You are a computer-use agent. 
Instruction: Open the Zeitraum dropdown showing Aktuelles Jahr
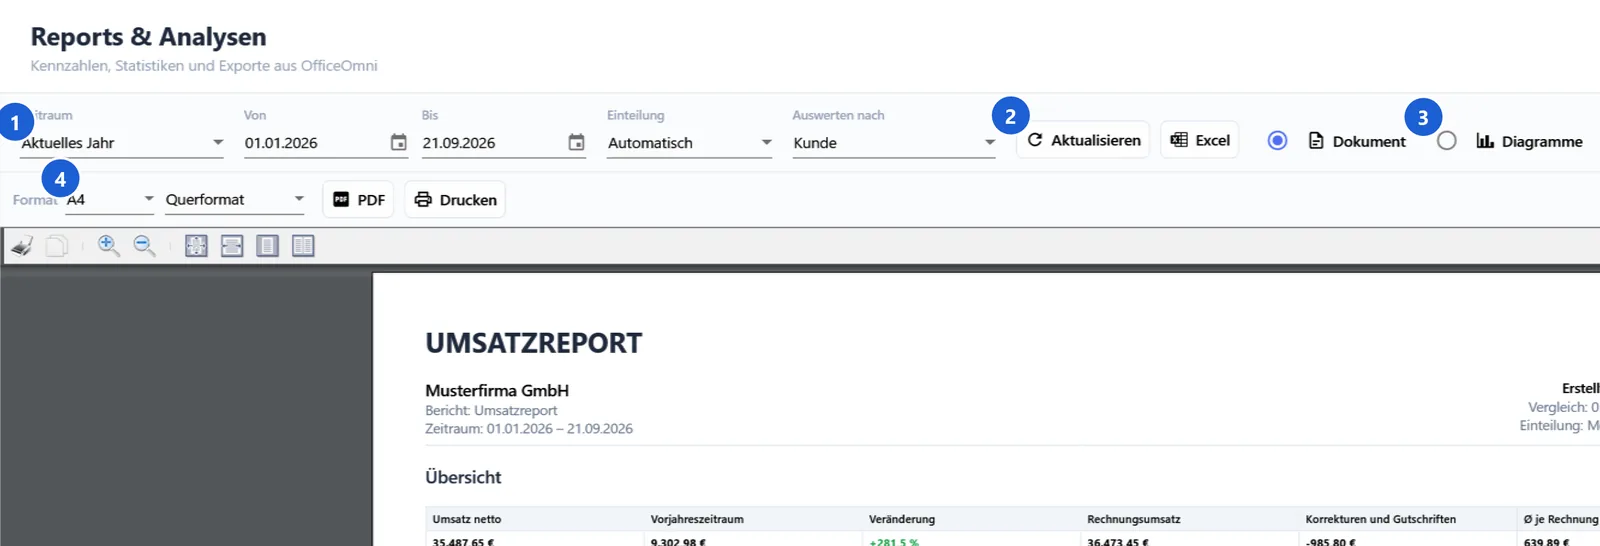[122, 143]
